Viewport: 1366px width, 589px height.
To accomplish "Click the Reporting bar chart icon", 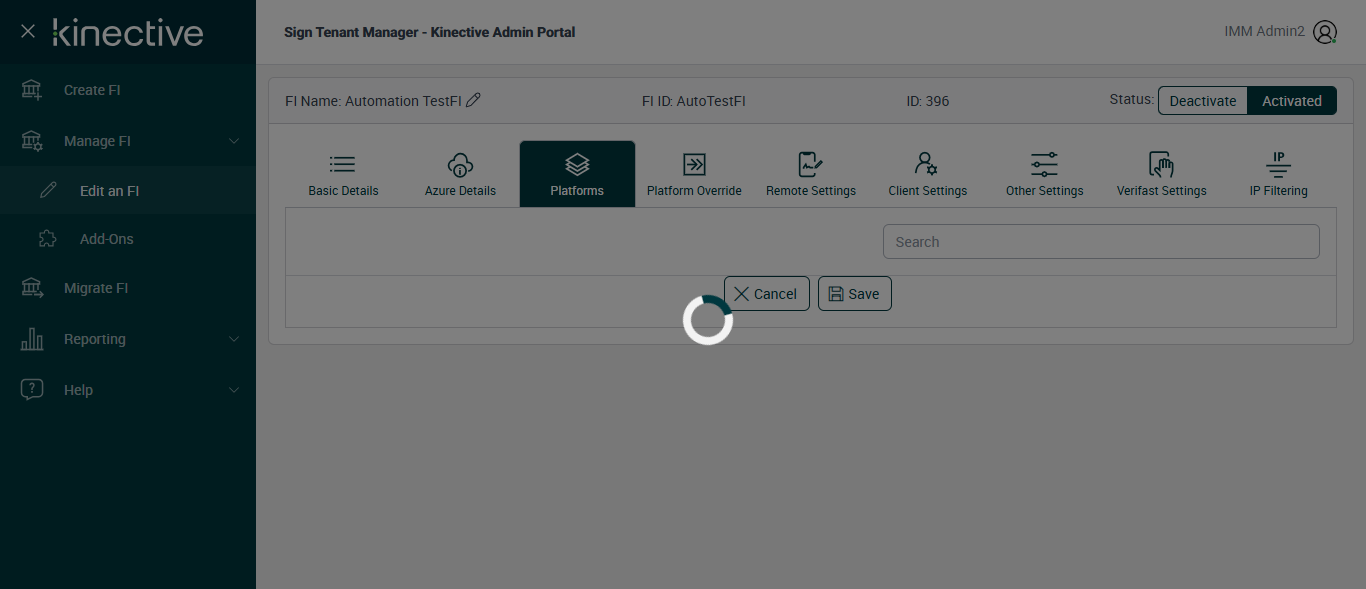I will coord(32,339).
